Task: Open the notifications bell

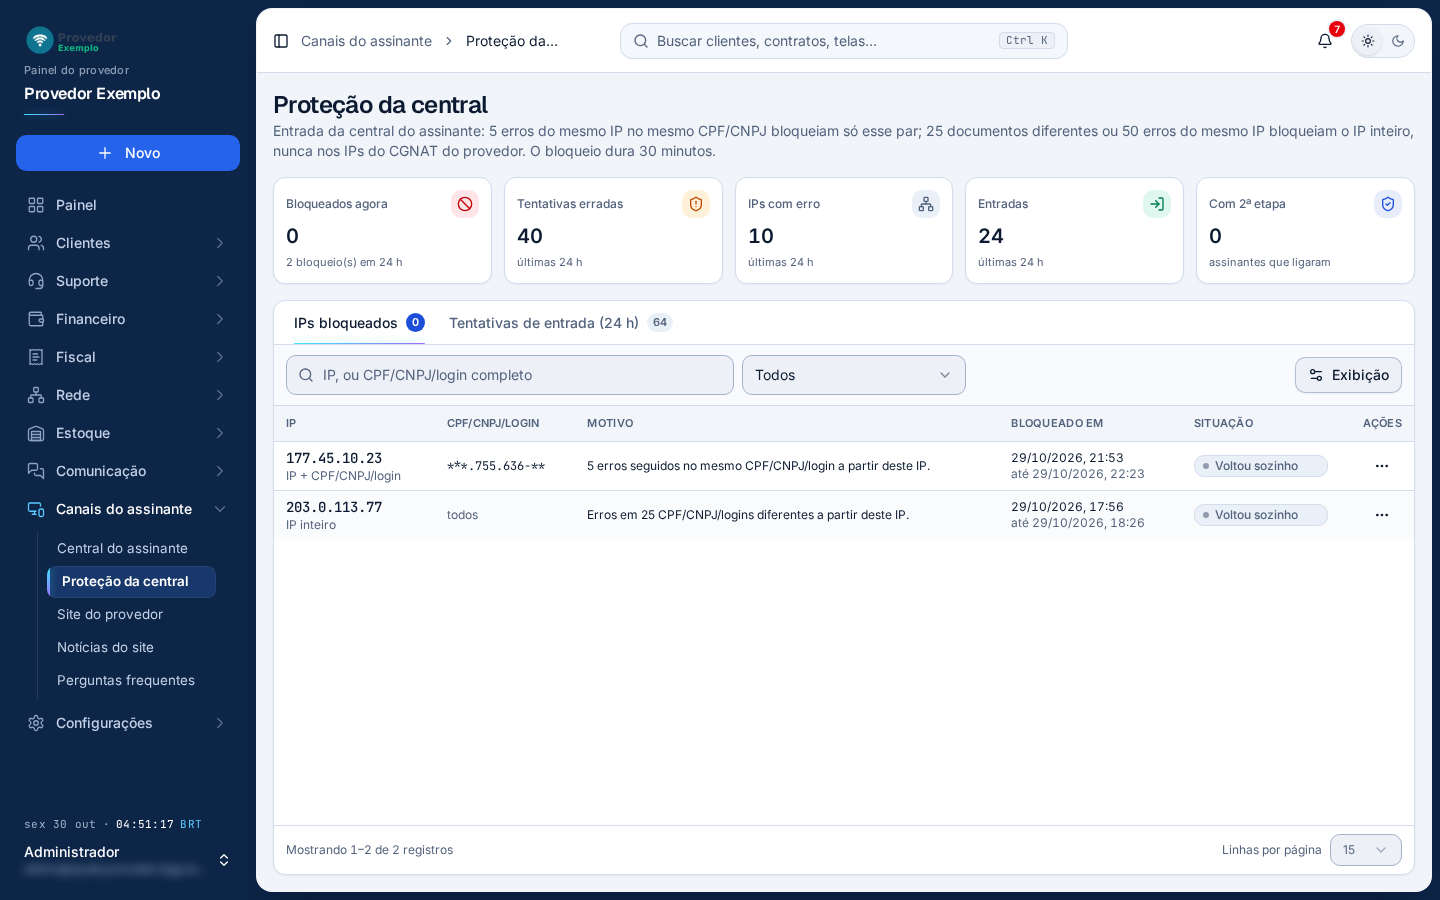Action: [1325, 41]
